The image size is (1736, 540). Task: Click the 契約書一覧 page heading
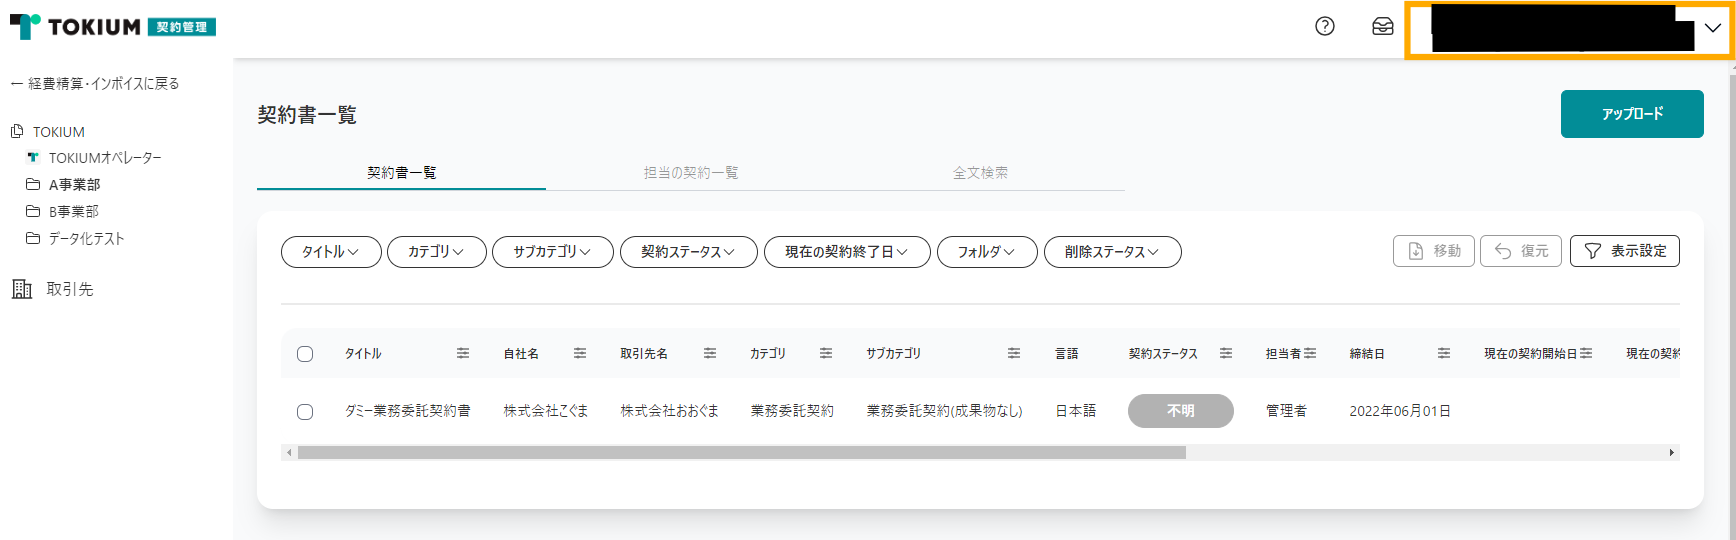pos(307,115)
